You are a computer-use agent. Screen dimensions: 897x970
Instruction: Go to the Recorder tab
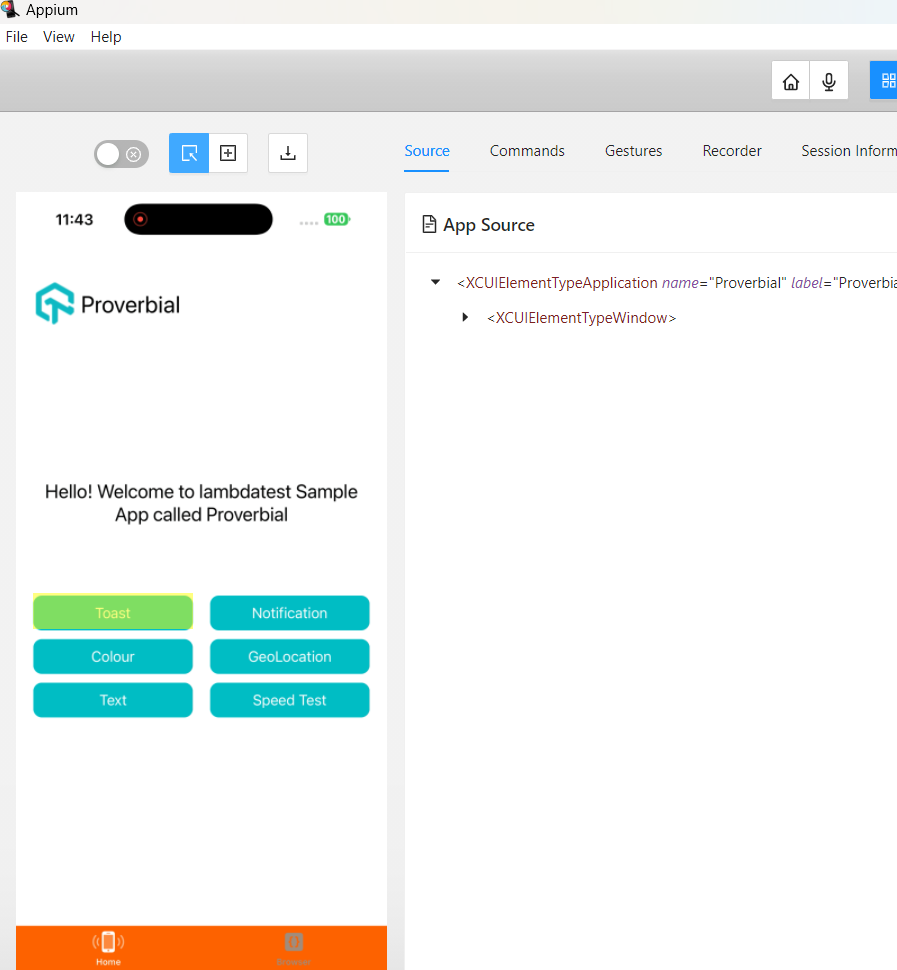tap(732, 151)
